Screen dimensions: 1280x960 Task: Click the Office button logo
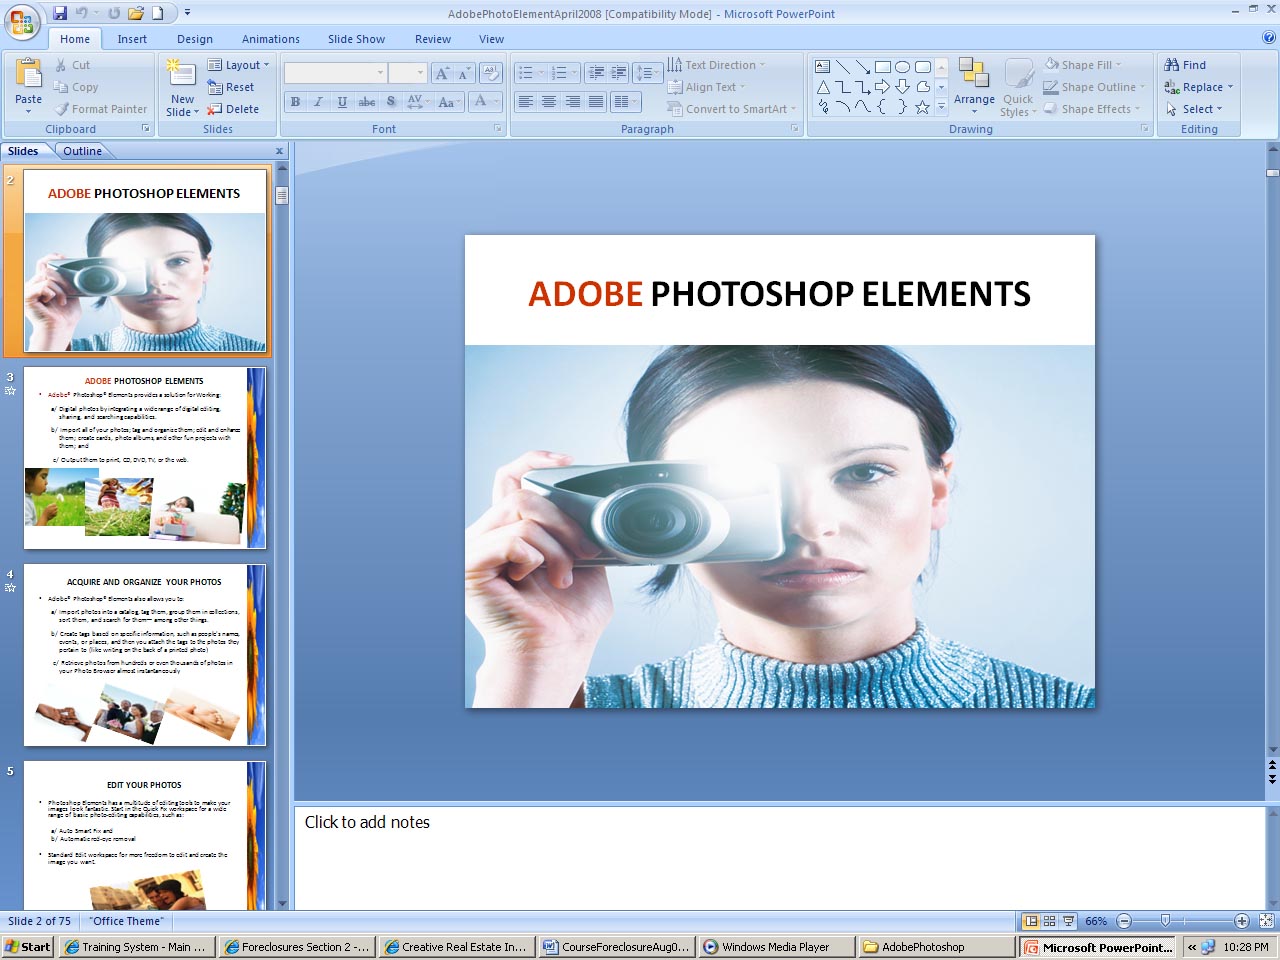[x=22, y=21]
